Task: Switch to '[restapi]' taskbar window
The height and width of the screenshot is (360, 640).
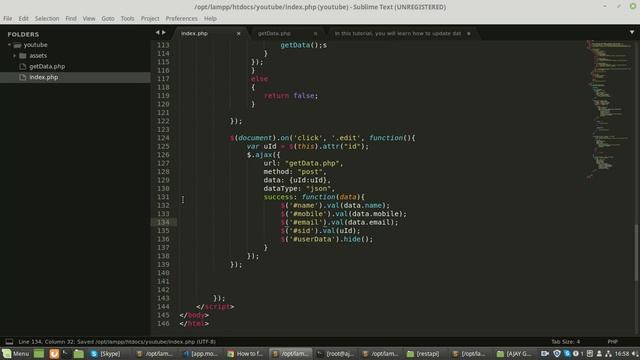Action: click(x=423, y=353)
